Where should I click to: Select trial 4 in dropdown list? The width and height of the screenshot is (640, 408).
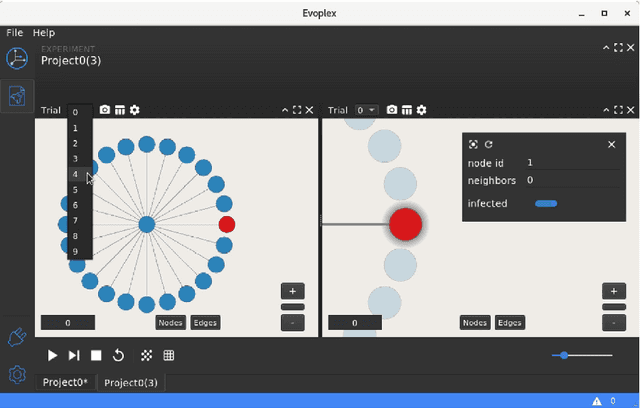pos(80,174)
